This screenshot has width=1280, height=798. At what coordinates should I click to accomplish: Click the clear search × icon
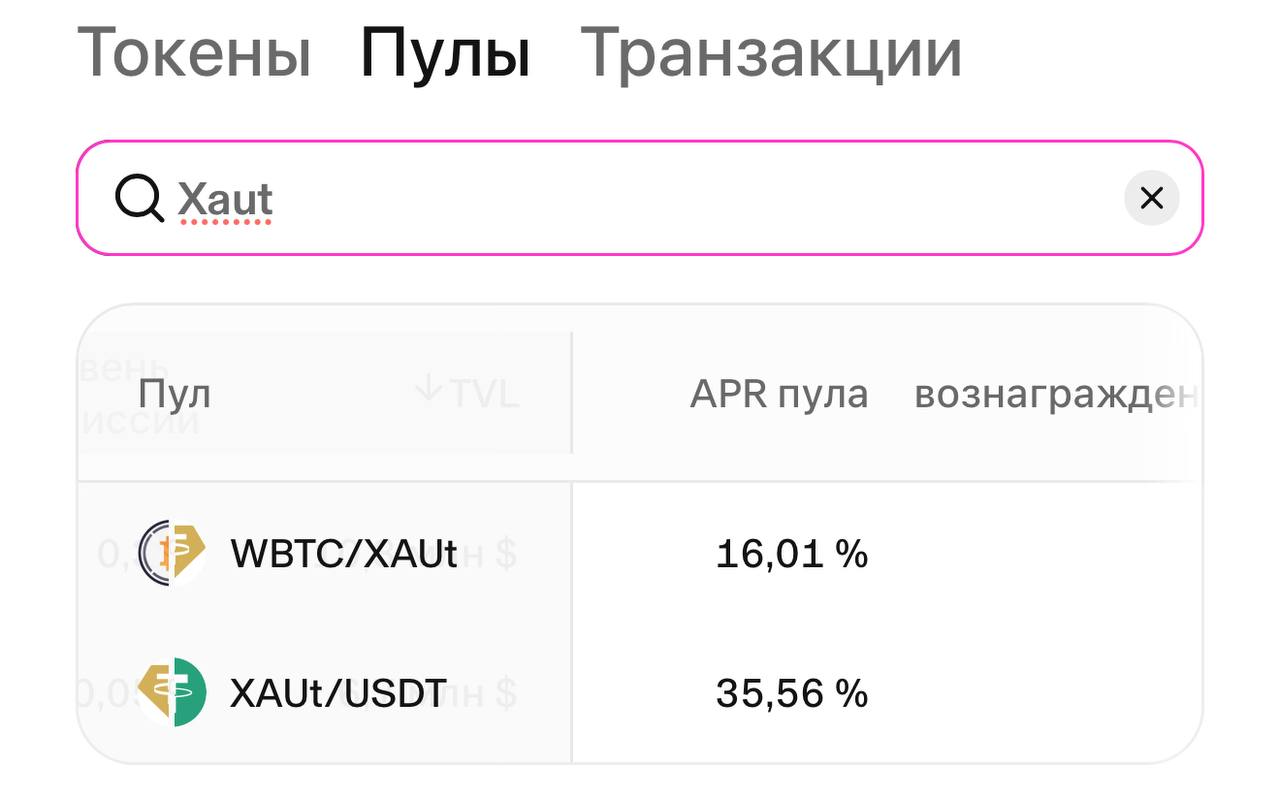tap(1151, 197)
